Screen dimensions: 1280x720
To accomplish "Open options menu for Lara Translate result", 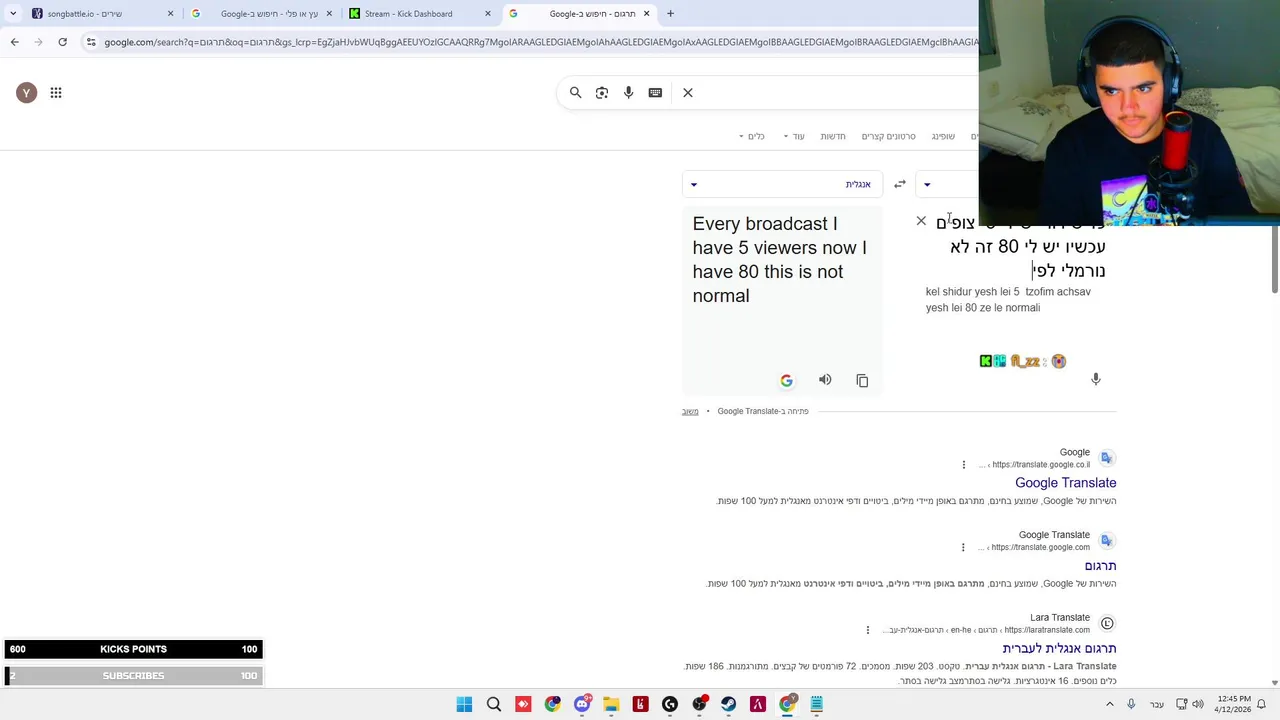I will 868,630.
